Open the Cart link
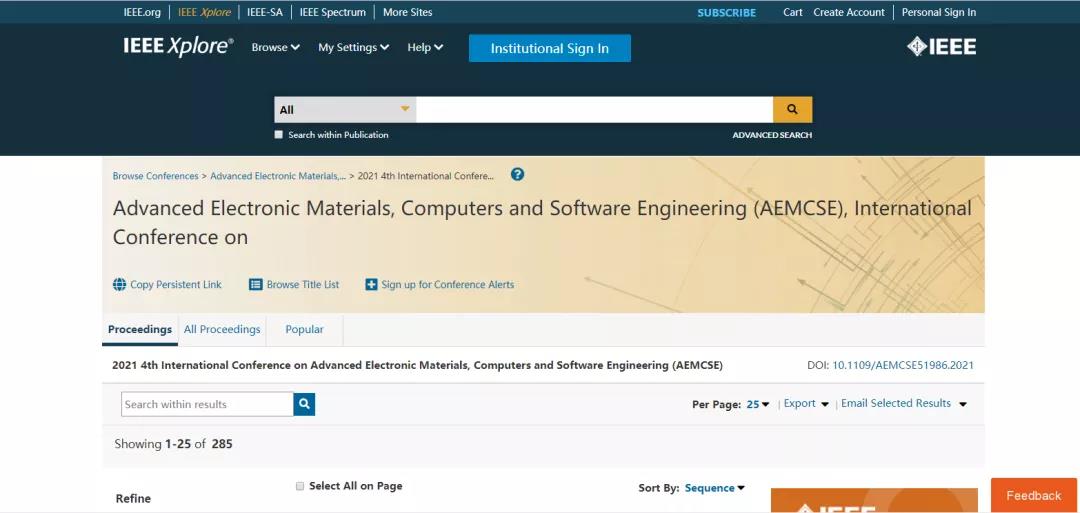The width and height of the screenshot is (1080, 513). [793, 12]
